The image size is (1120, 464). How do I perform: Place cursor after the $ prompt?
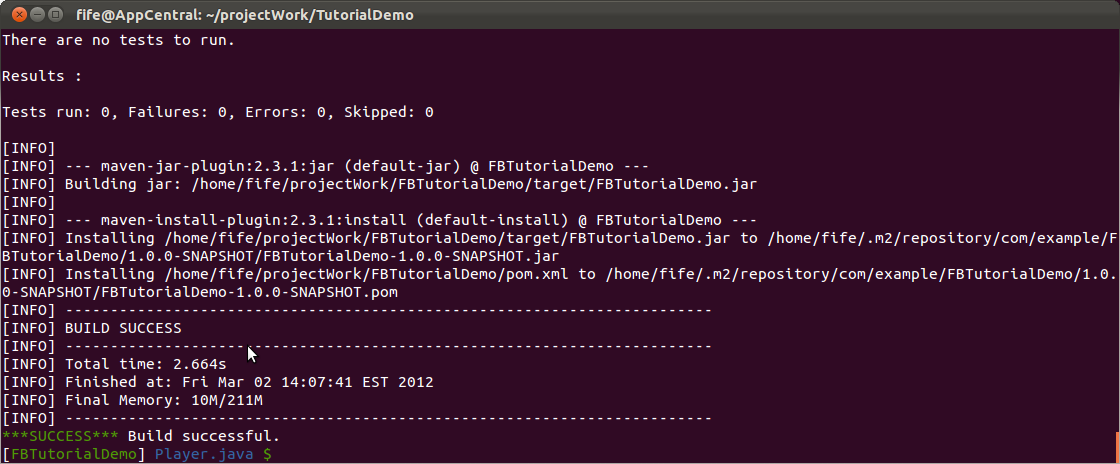[x=277, y=454]
